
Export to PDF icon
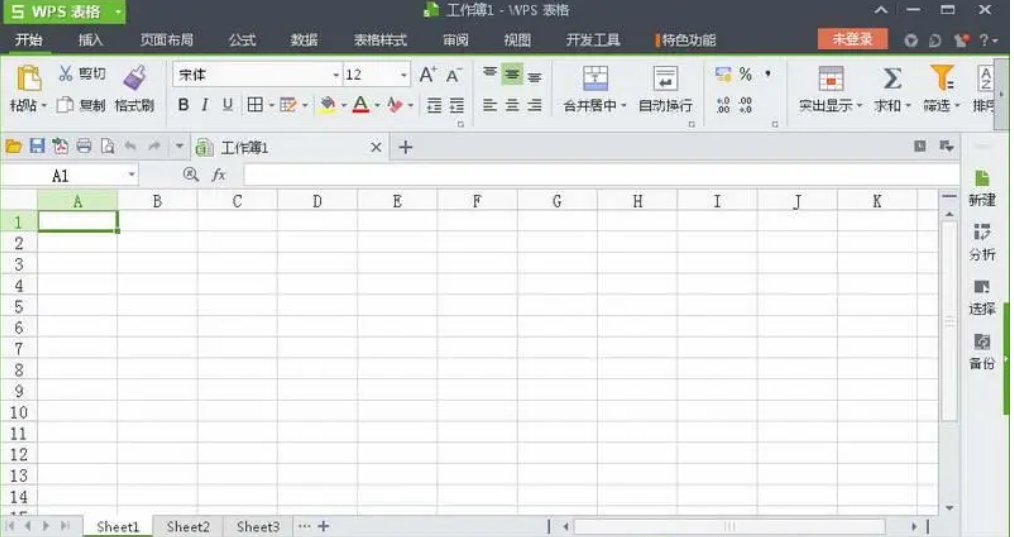tap(61, 146)
